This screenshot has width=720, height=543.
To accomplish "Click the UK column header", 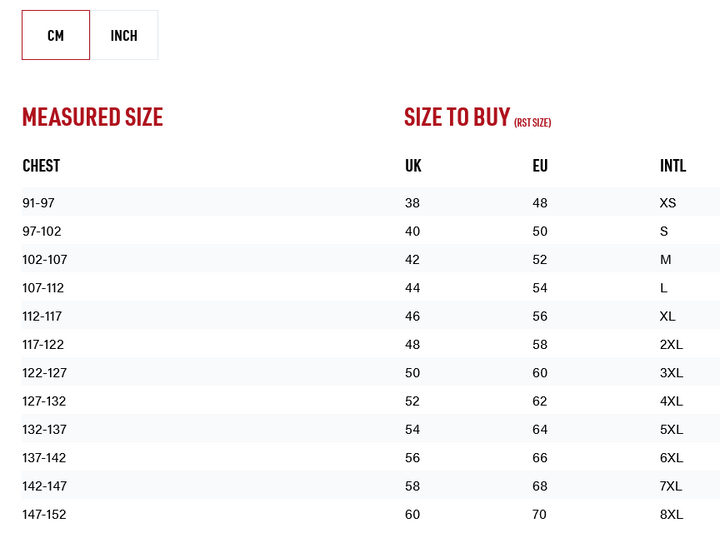I will tap(413, 165).
